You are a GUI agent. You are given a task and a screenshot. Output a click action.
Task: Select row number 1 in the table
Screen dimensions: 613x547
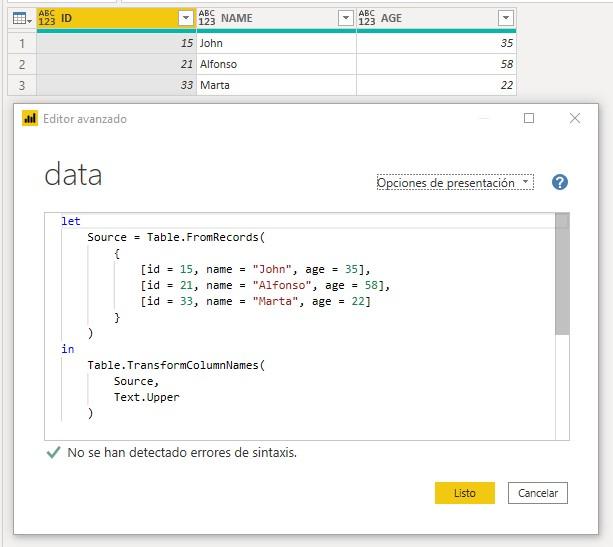tap(22, 43)
